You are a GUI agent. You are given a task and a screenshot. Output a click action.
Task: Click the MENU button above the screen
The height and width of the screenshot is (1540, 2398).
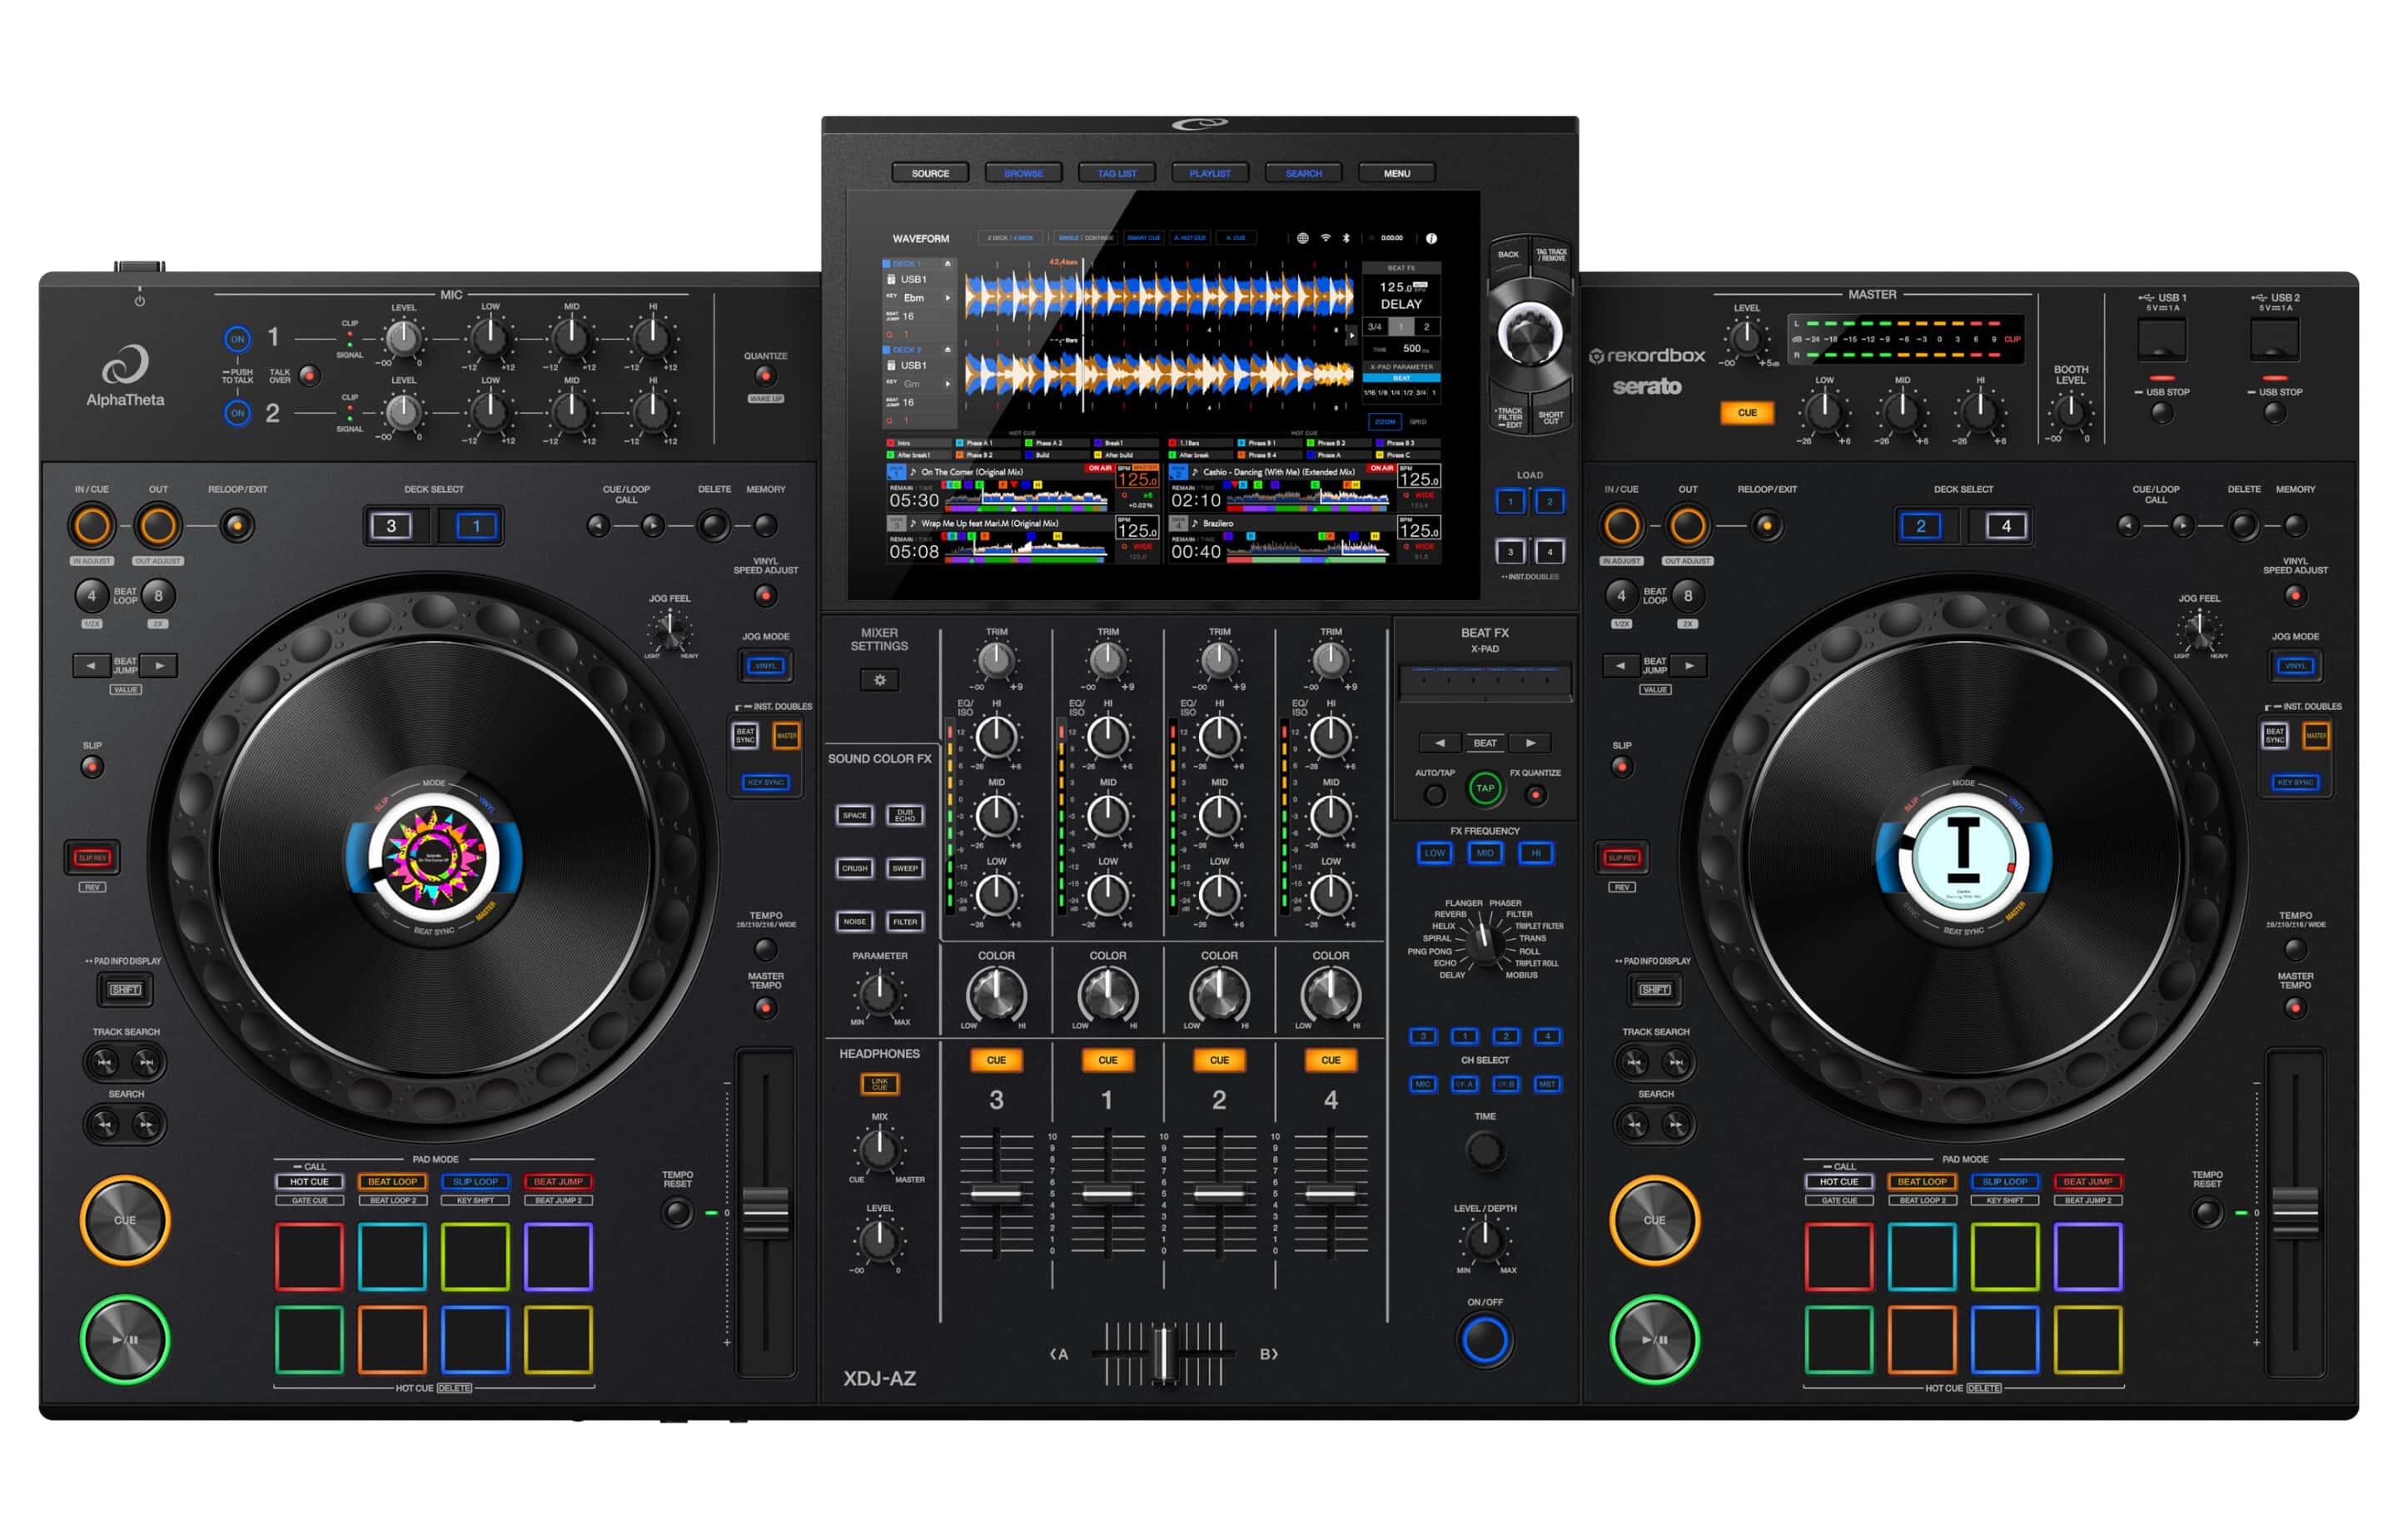click(x=1397, y=173)
